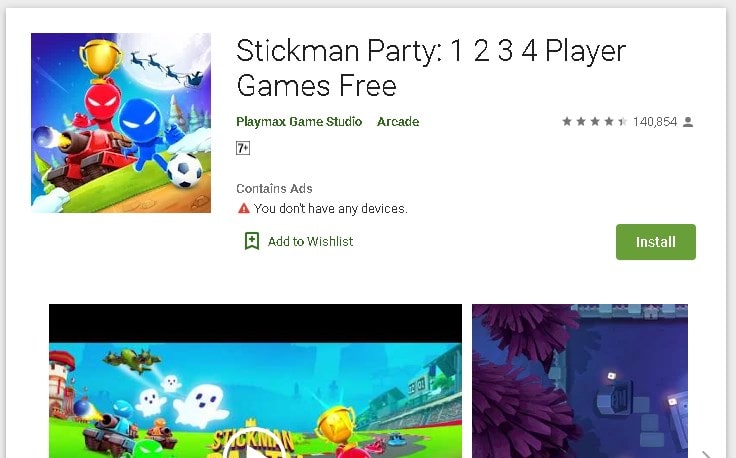736x458 pixels.
Task: Click the Add to Wishlist bookmark icon
Action: 252,241
